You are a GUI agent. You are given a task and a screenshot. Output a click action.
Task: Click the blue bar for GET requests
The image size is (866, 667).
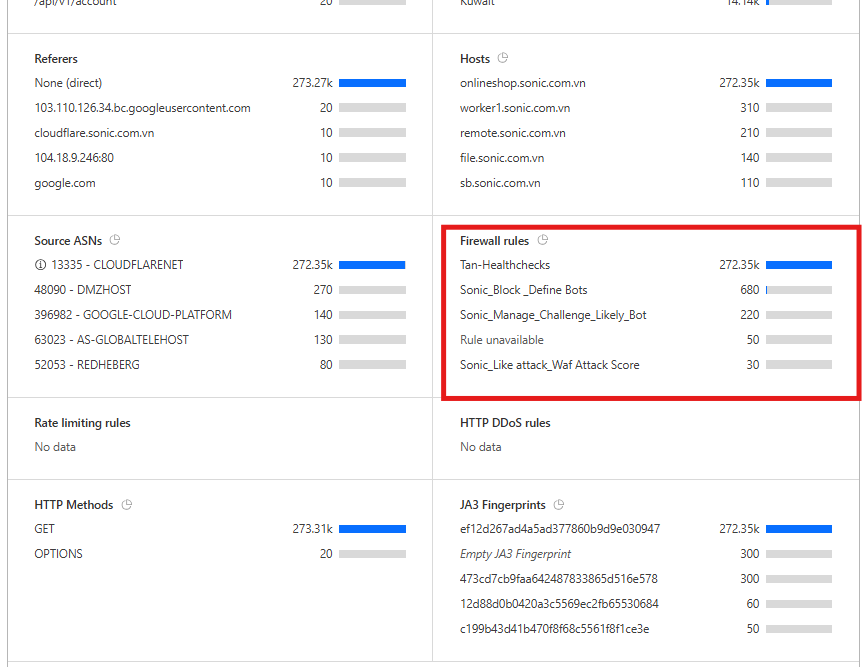[372, 529]
